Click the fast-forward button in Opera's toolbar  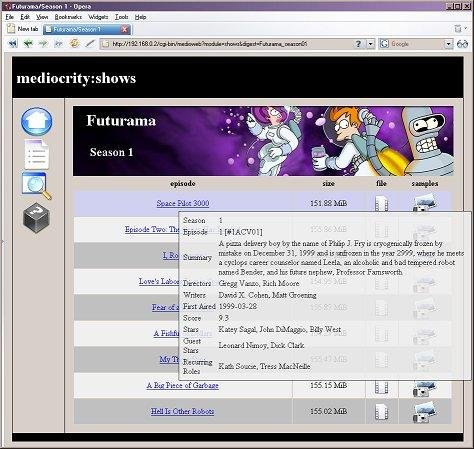pyautogui.click(x=58, y=44)
